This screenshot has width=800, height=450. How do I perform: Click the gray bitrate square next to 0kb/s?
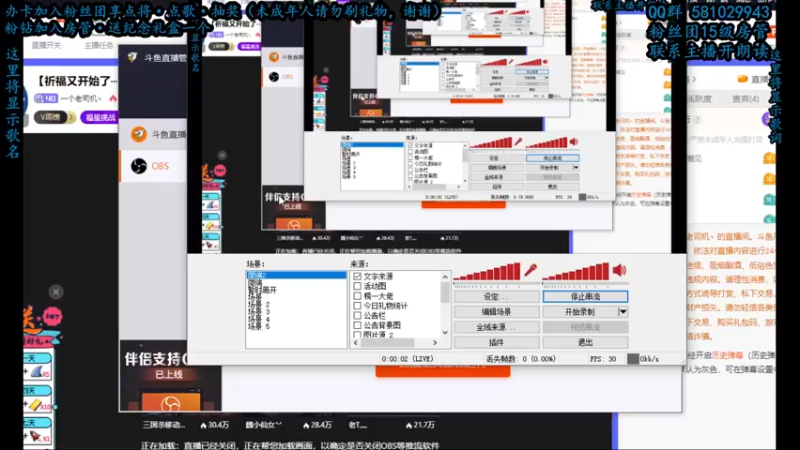[x=633, y=359]
